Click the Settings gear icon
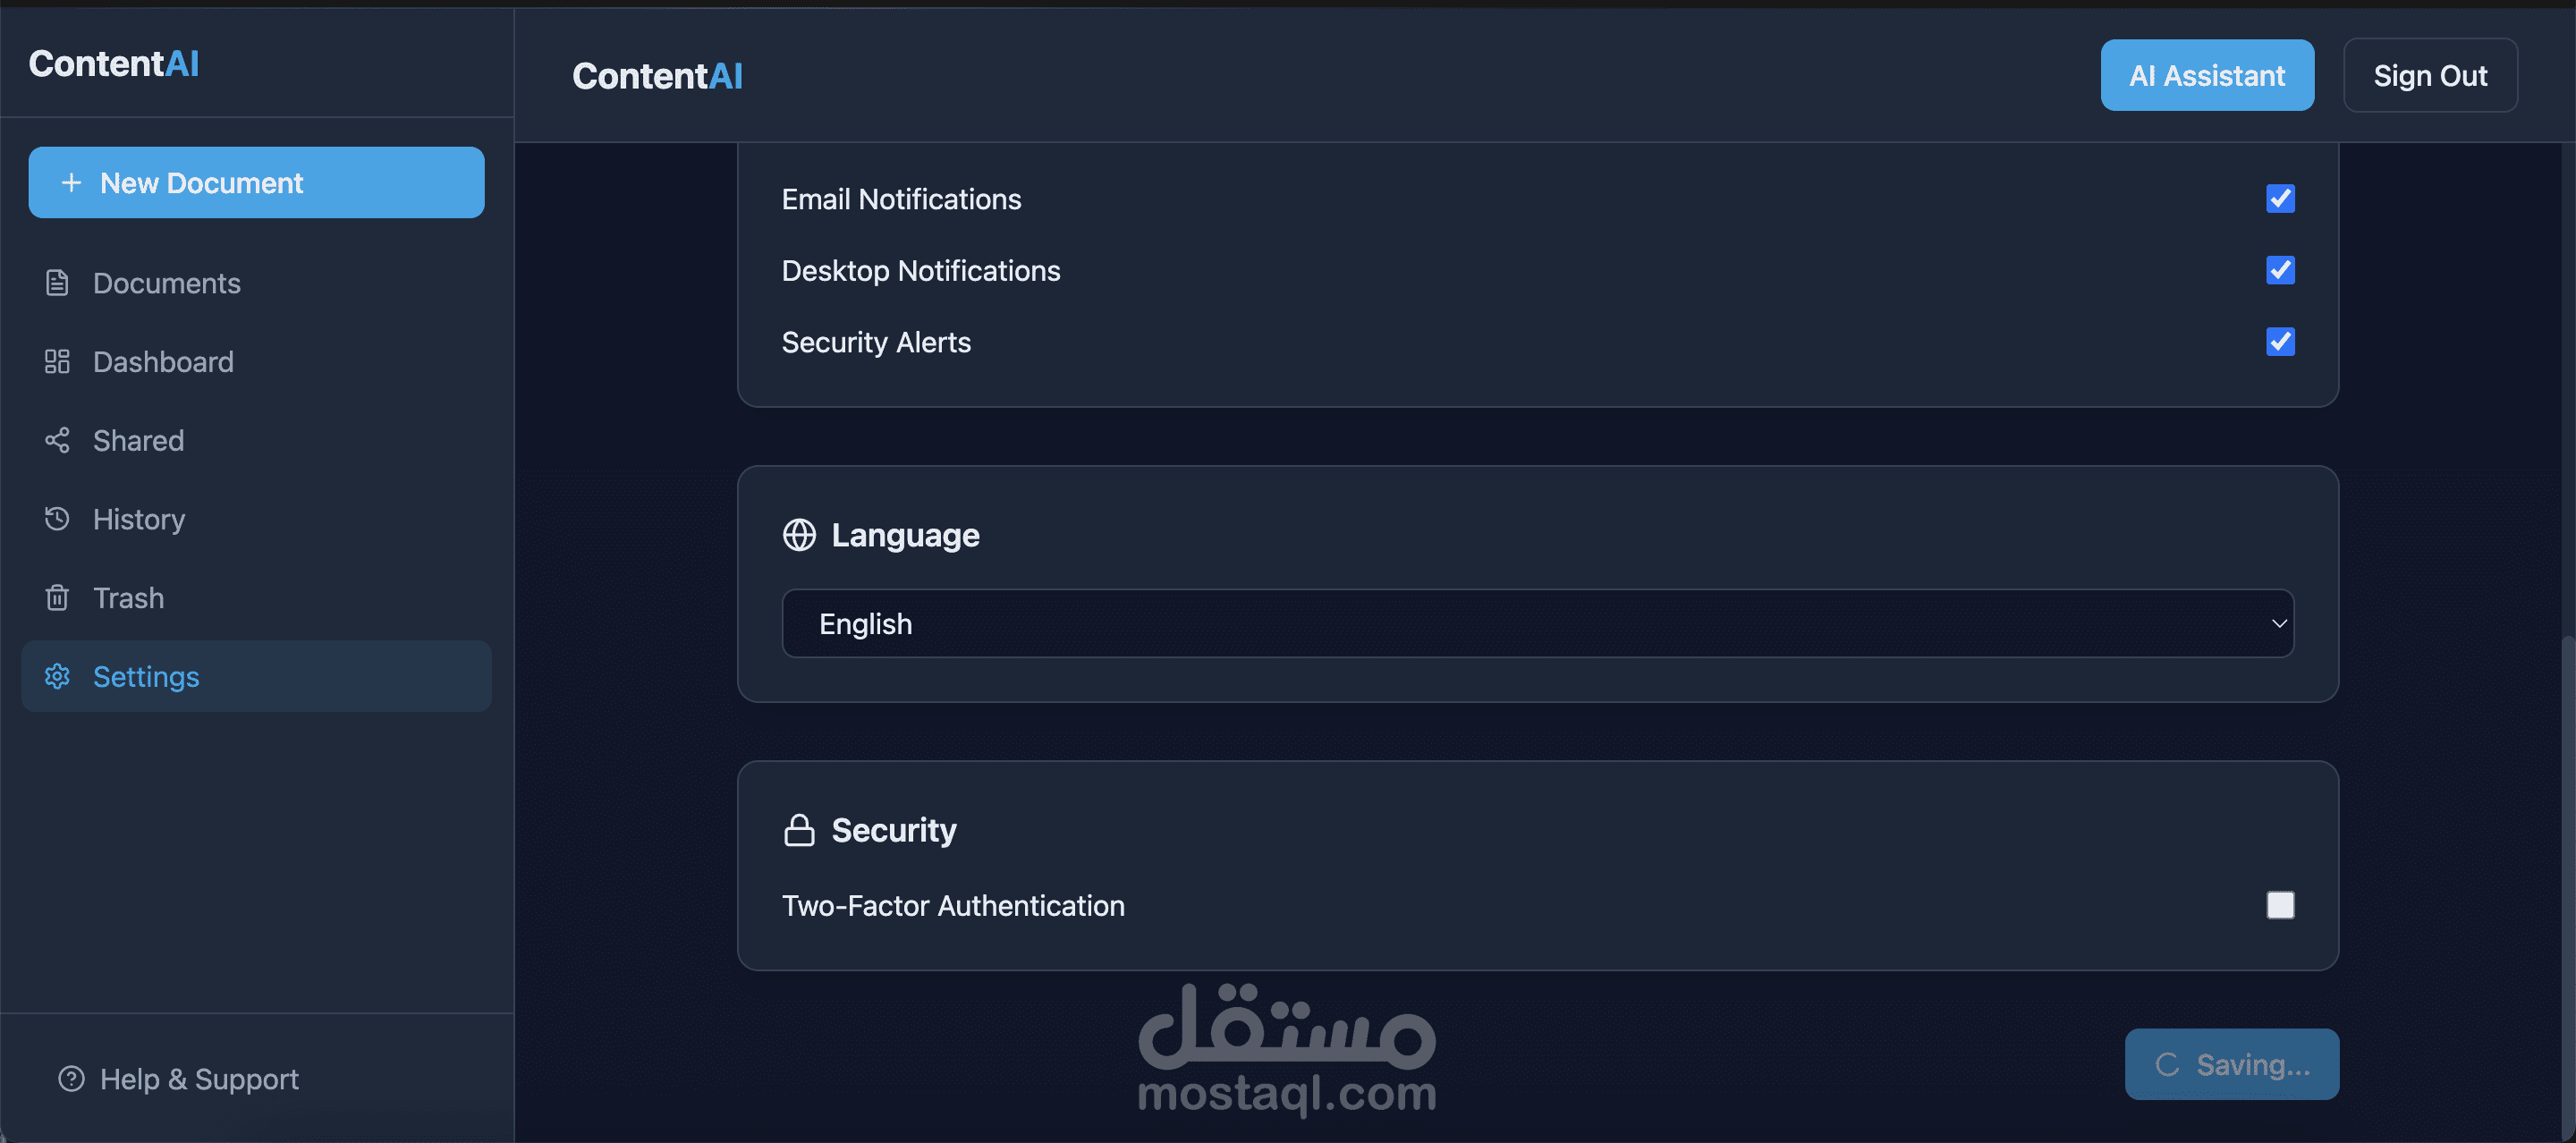This screenshot has width=2576, height=1143. [57, 676]
